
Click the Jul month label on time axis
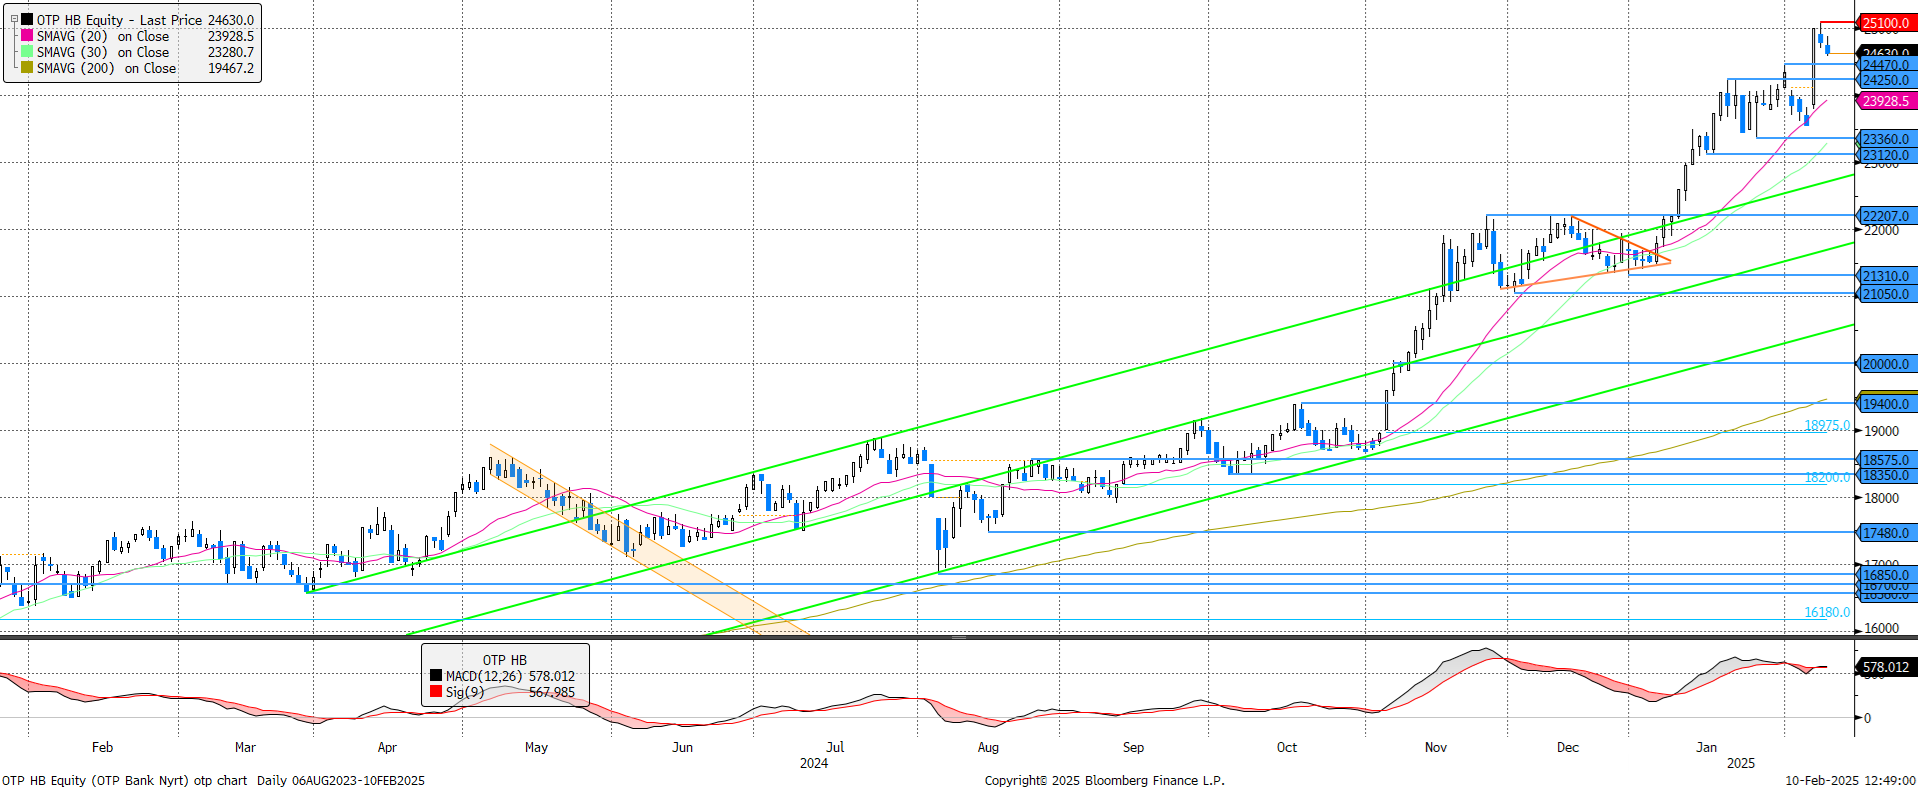[x=835, y=747]
